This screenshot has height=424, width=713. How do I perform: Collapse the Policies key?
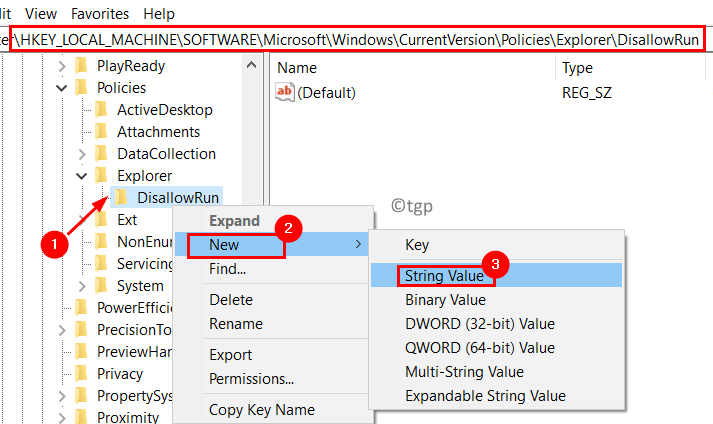[62, 88]
